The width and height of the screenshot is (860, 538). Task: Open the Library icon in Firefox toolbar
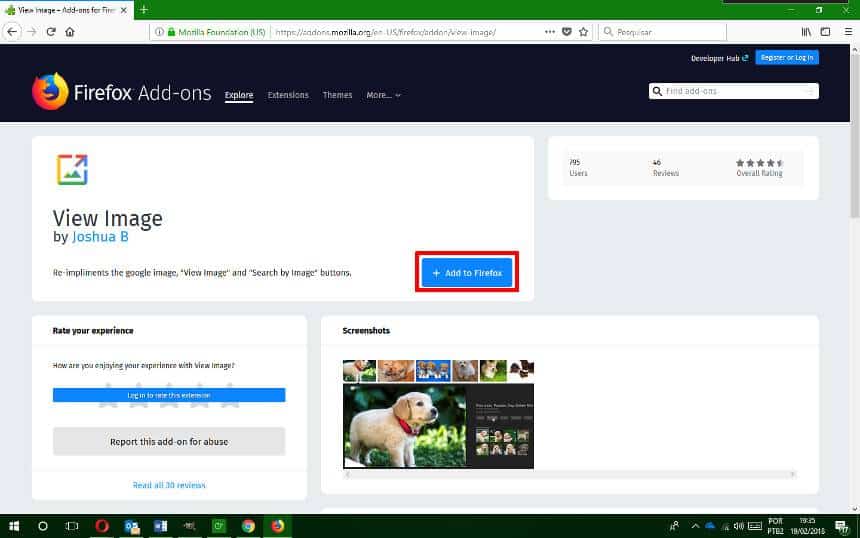click(x=806, y=32)
